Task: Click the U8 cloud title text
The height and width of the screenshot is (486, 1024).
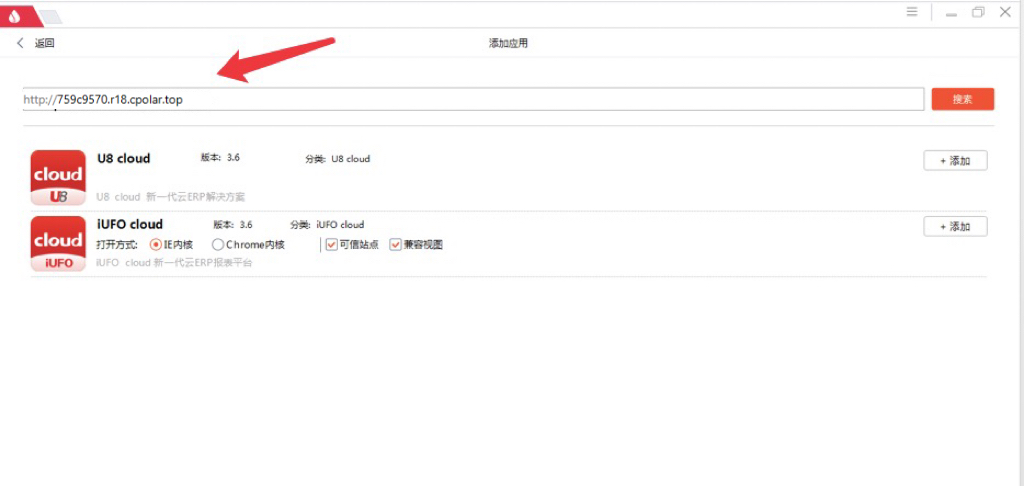Action: tap(123, 158)
